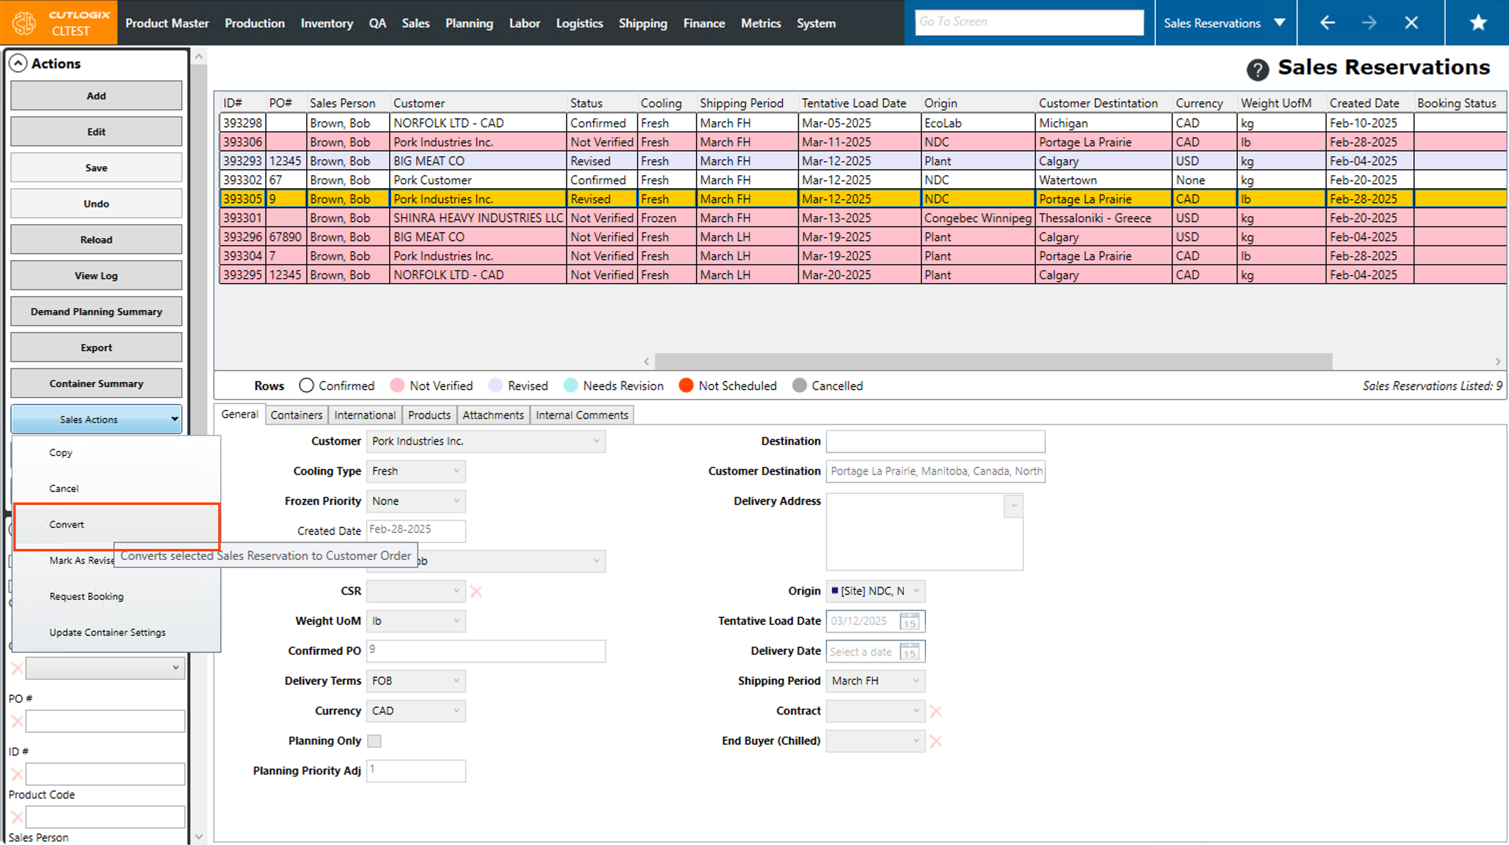Switch to the Containers tab
Viewport: 1509px width, 845px height.
pos(296,415)
